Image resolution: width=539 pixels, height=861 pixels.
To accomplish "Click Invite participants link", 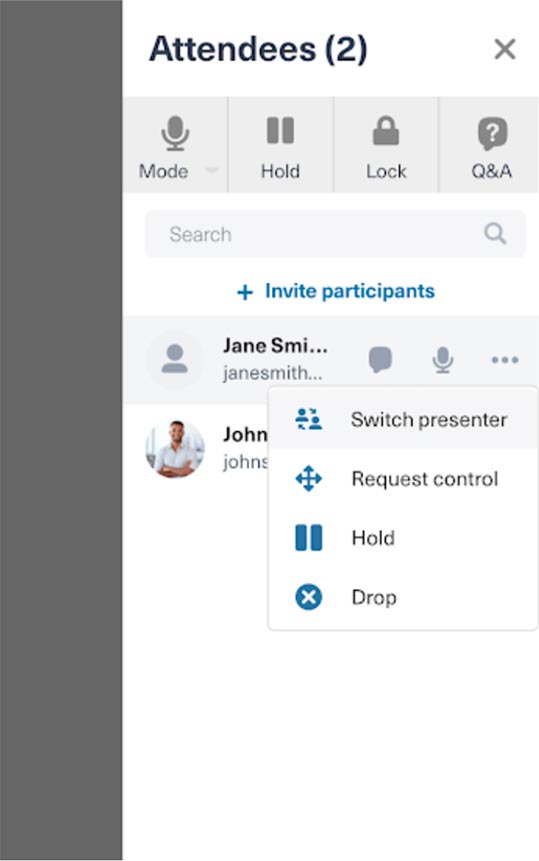I will [350, 291].
